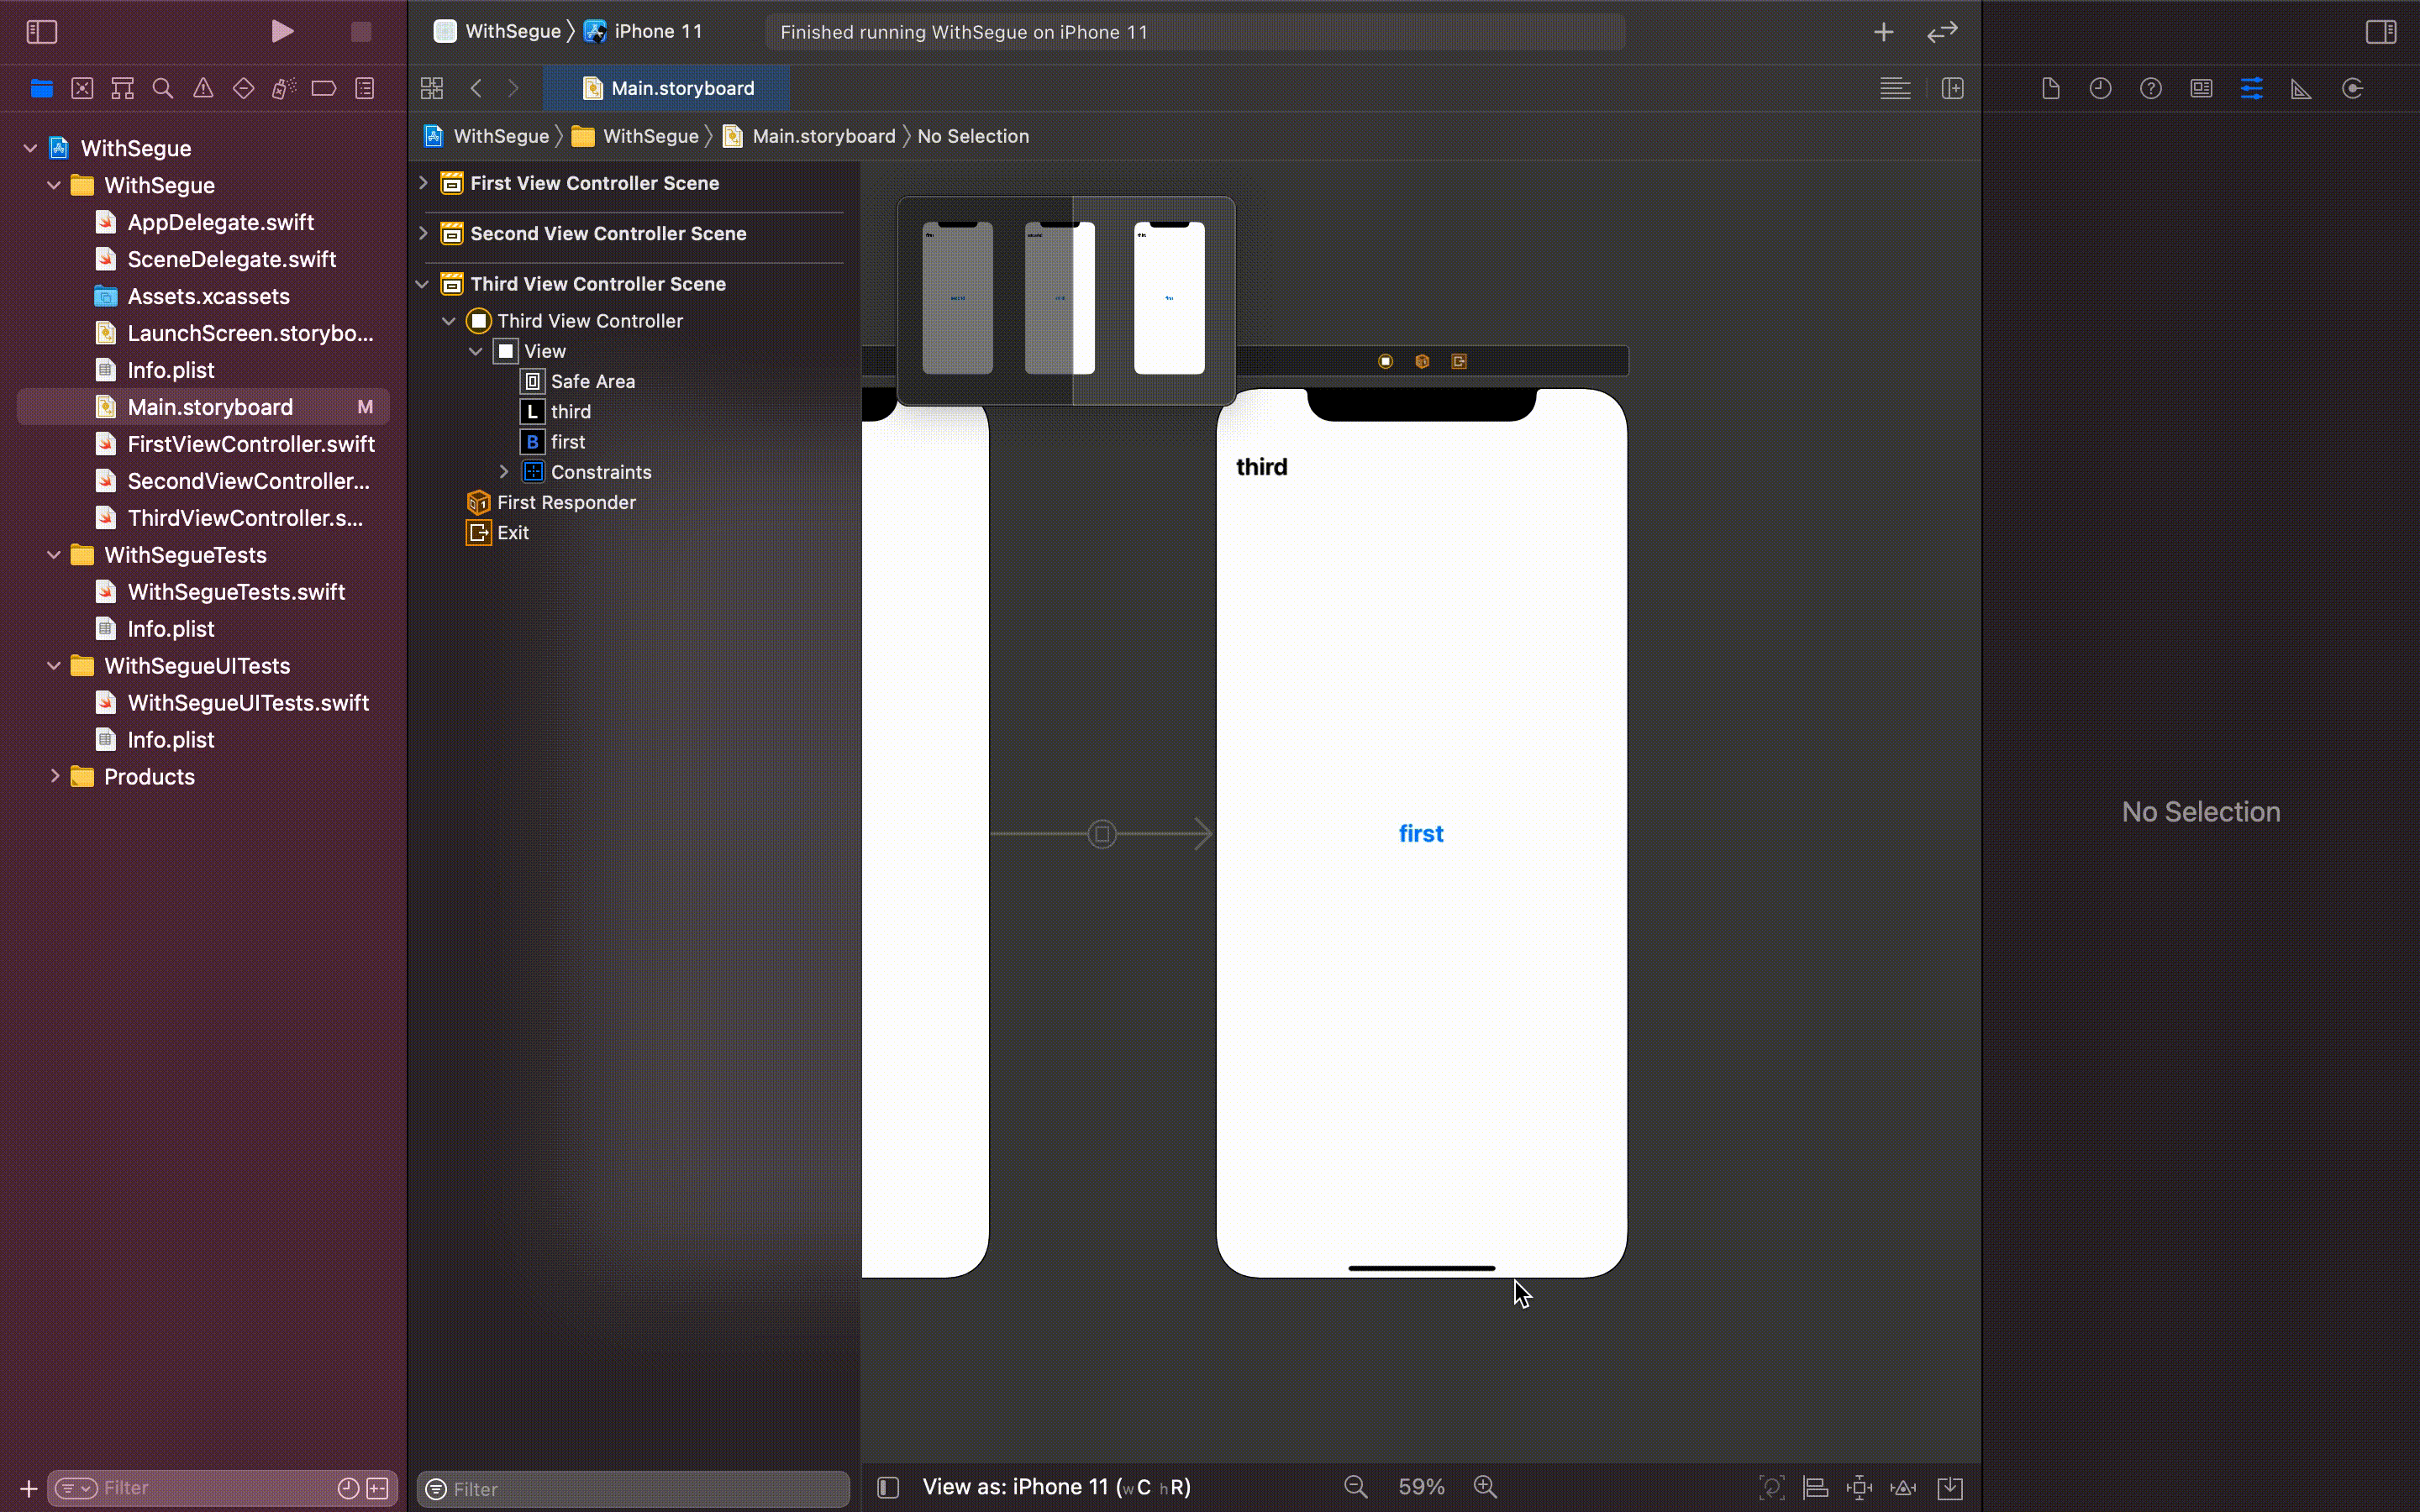The image size is (2420, 1512).
Task: Open the source control navigator
Action: (82, 89)
